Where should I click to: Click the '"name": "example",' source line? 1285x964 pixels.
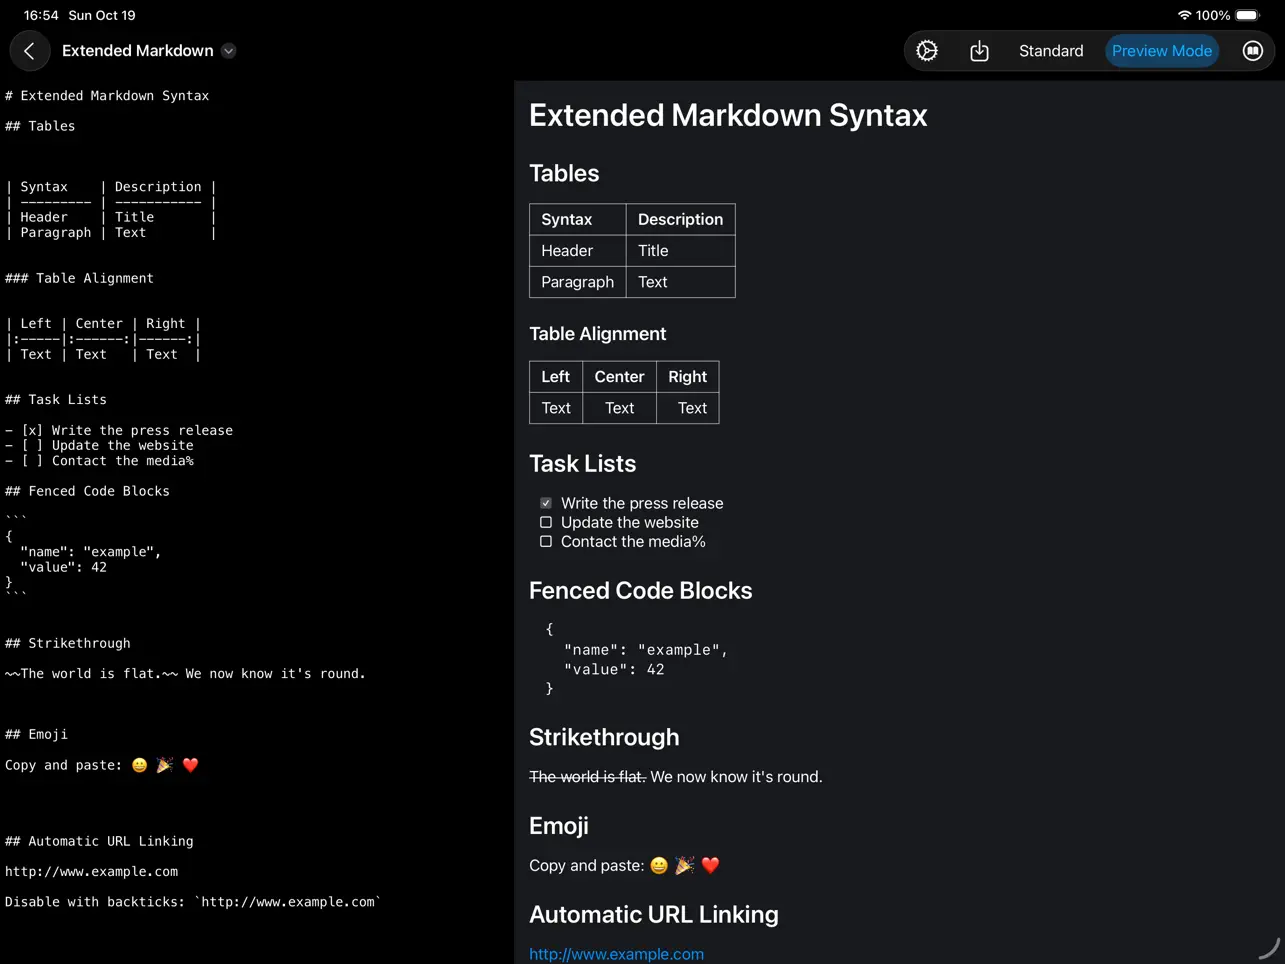pyautogui.click(x=90, y=552)
